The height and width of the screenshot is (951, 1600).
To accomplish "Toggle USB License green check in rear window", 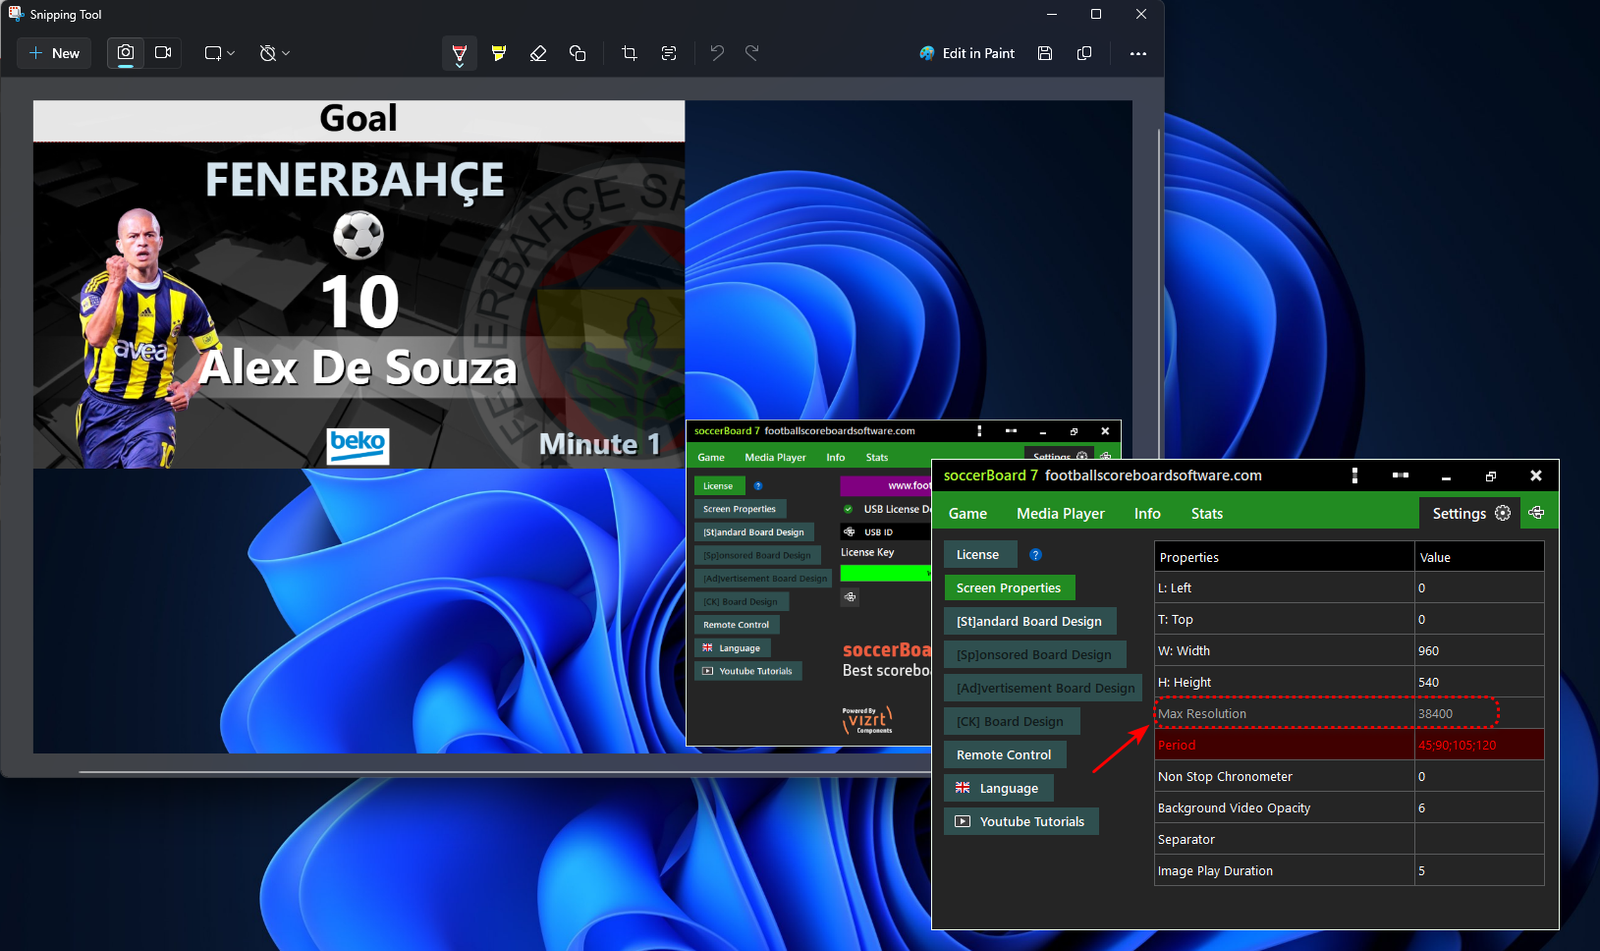I will pos(848,509).
